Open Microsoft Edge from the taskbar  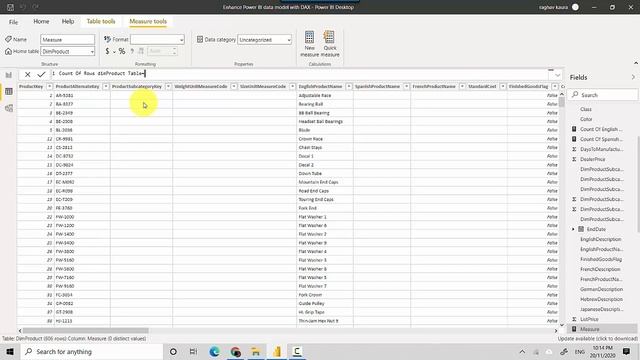click(214, 351)
